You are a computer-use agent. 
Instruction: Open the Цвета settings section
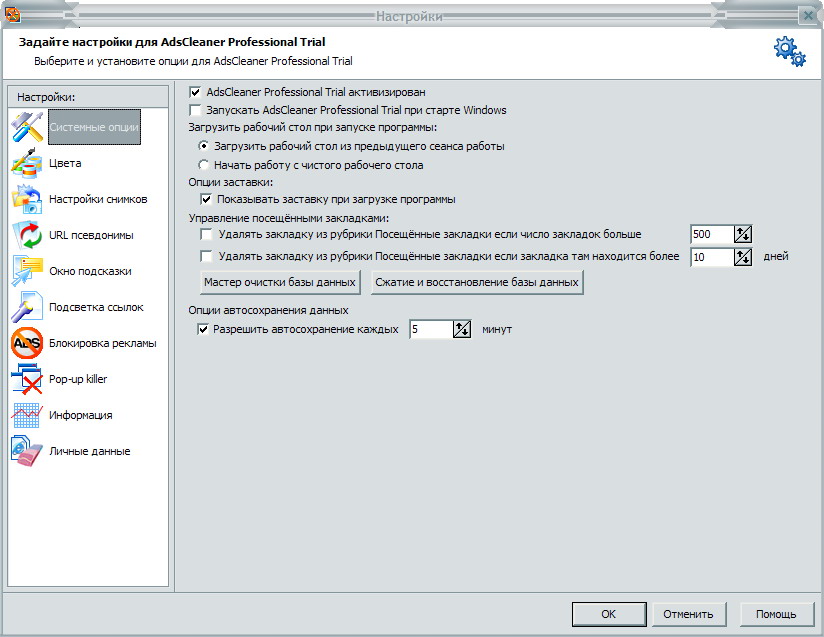(x=65, y=163)
